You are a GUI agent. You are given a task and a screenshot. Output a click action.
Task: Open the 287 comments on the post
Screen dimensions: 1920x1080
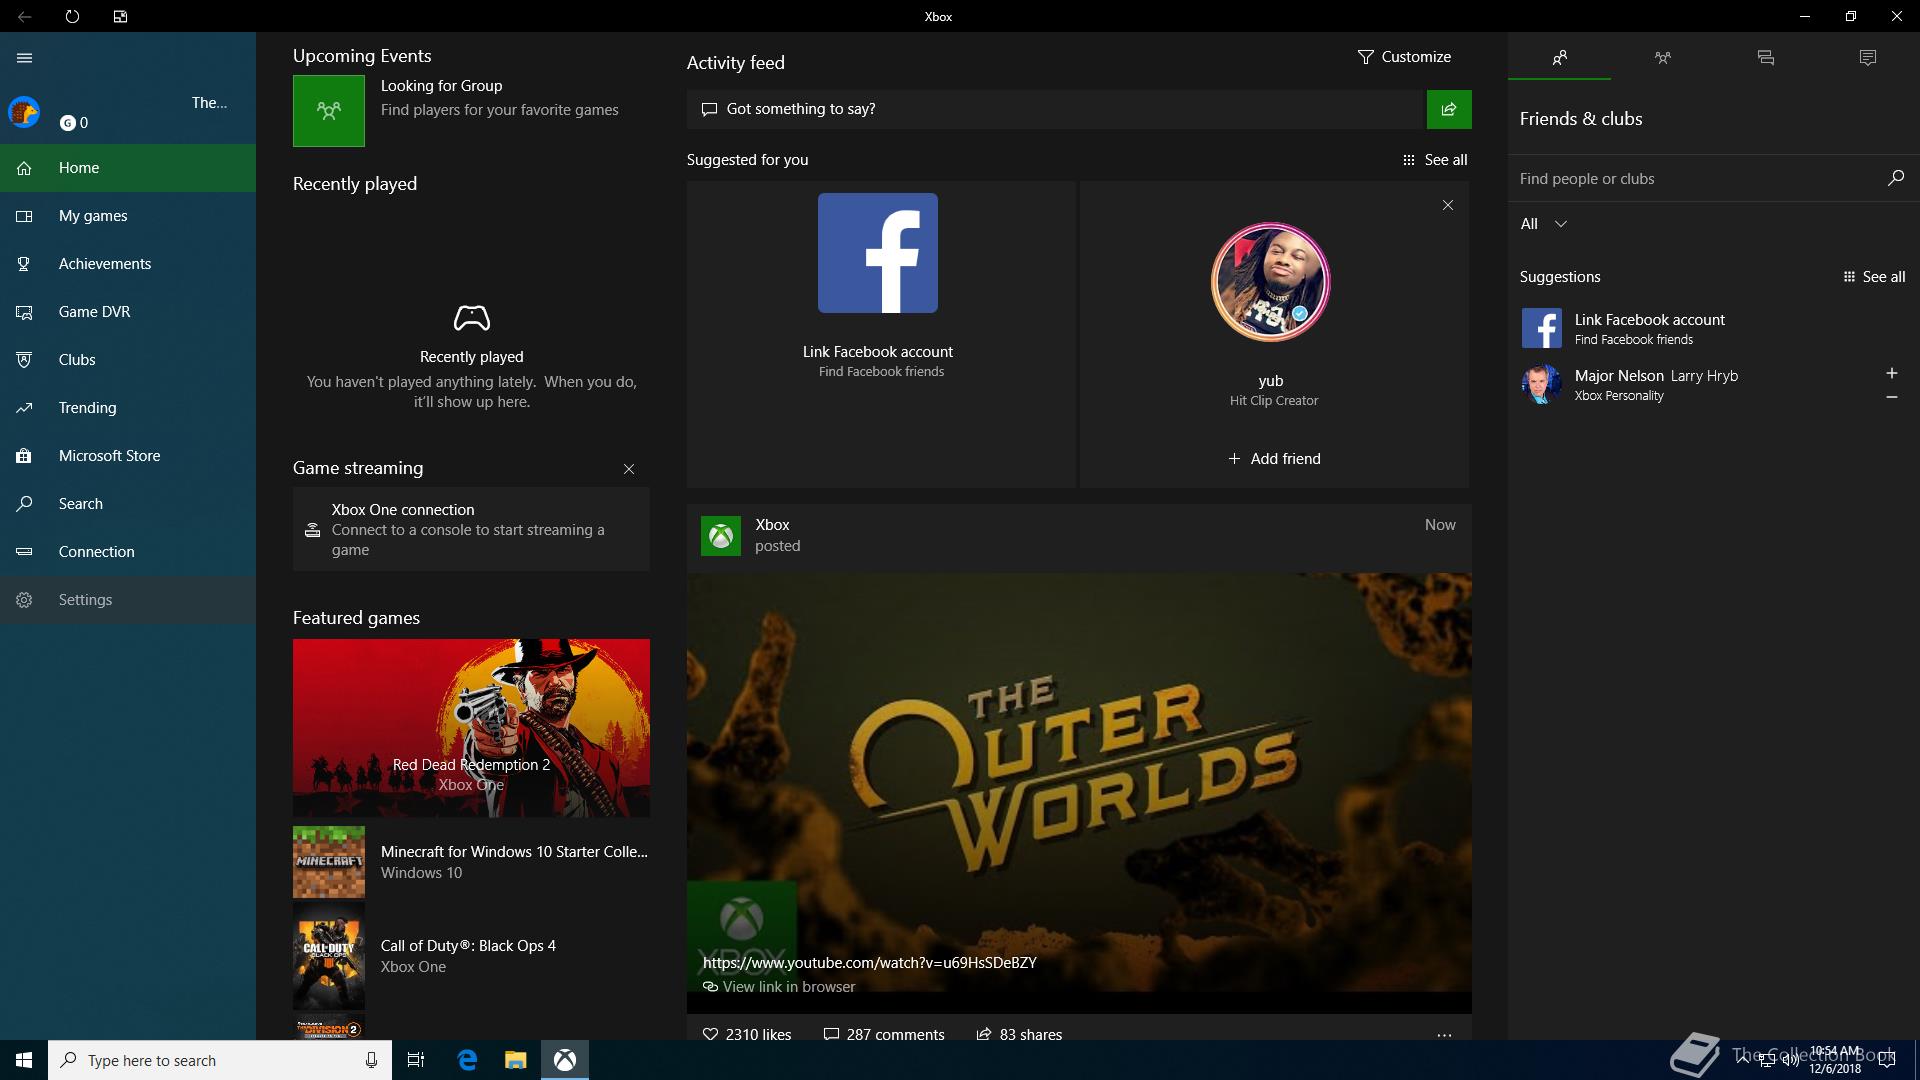884,1034
